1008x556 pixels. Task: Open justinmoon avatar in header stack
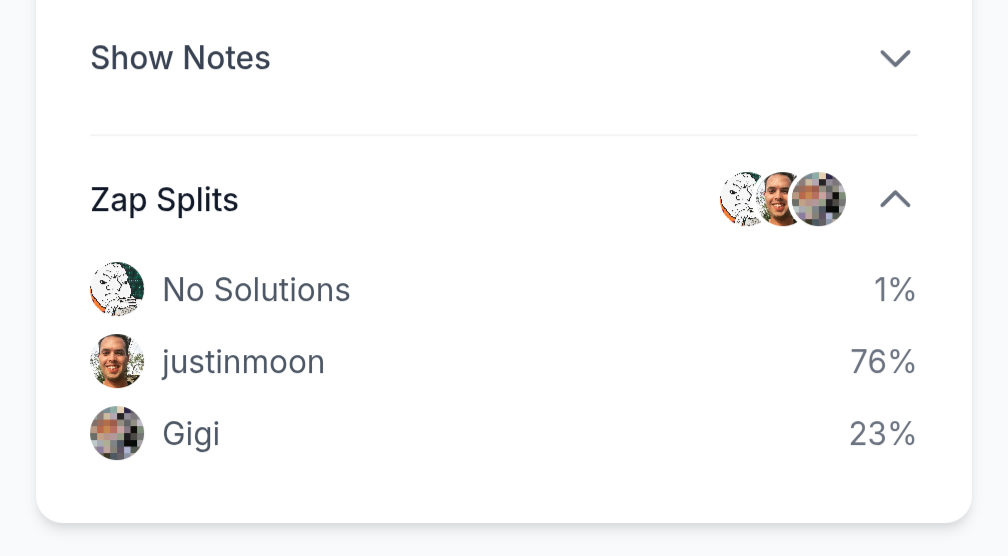(777, 199)
